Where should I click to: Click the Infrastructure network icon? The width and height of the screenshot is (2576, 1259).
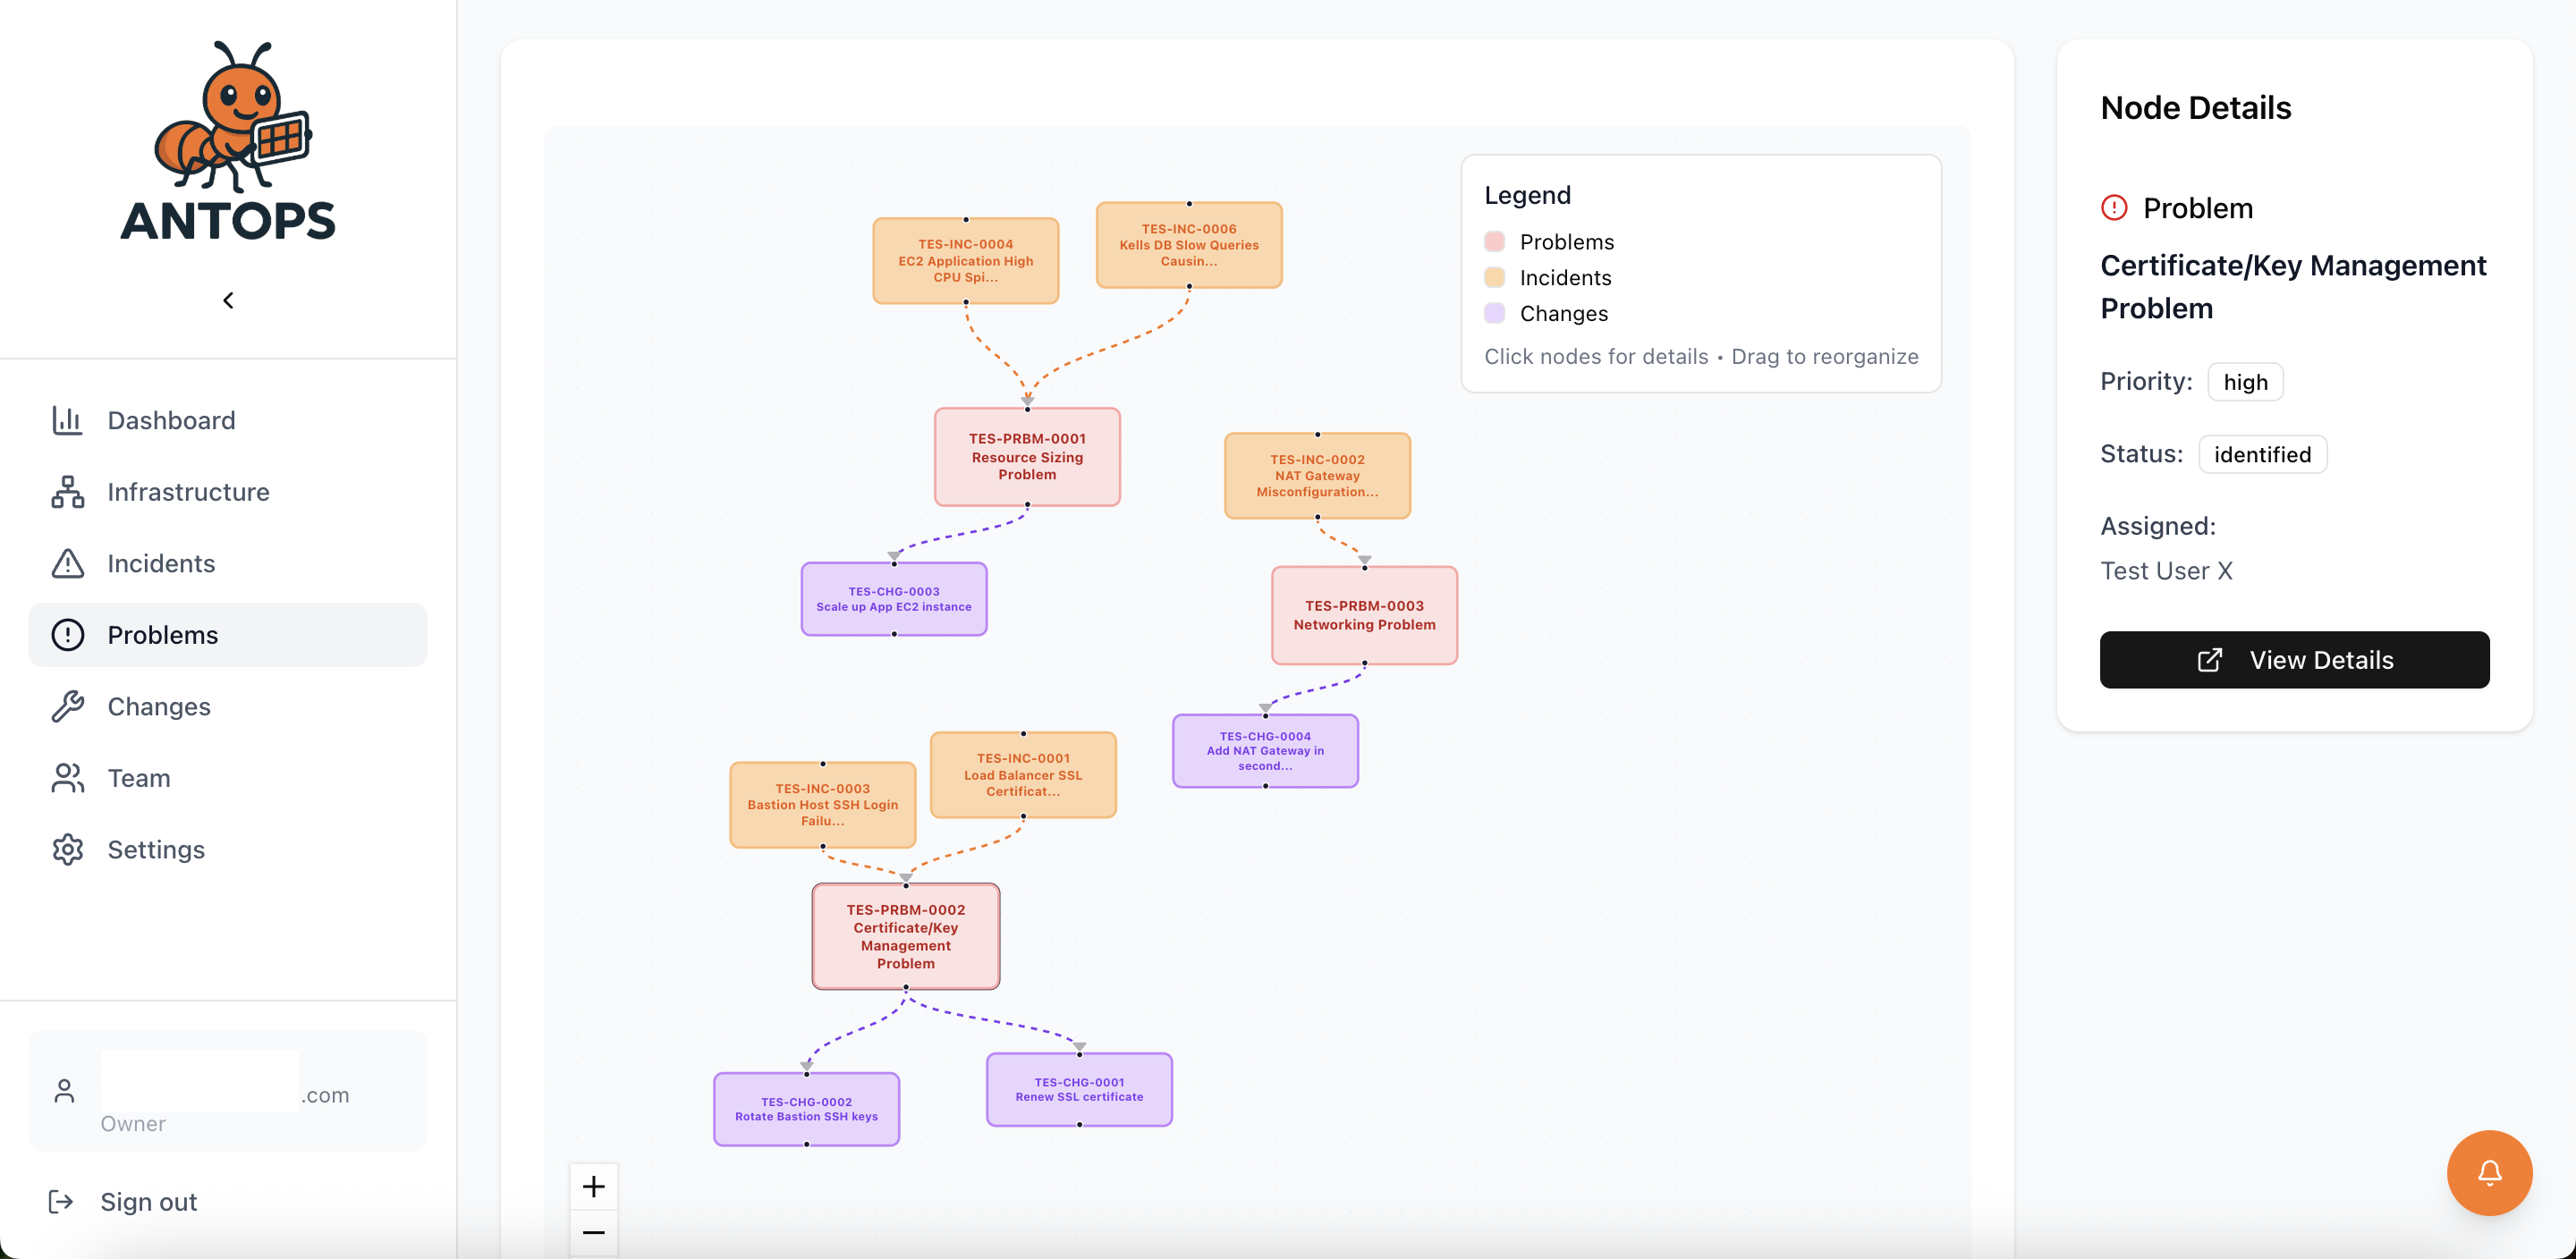point(67,492)
